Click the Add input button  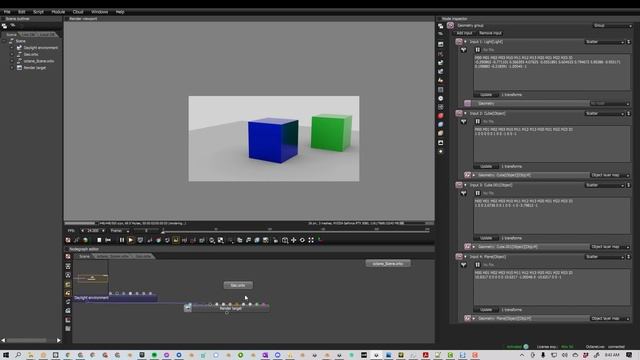pos(464,33)
